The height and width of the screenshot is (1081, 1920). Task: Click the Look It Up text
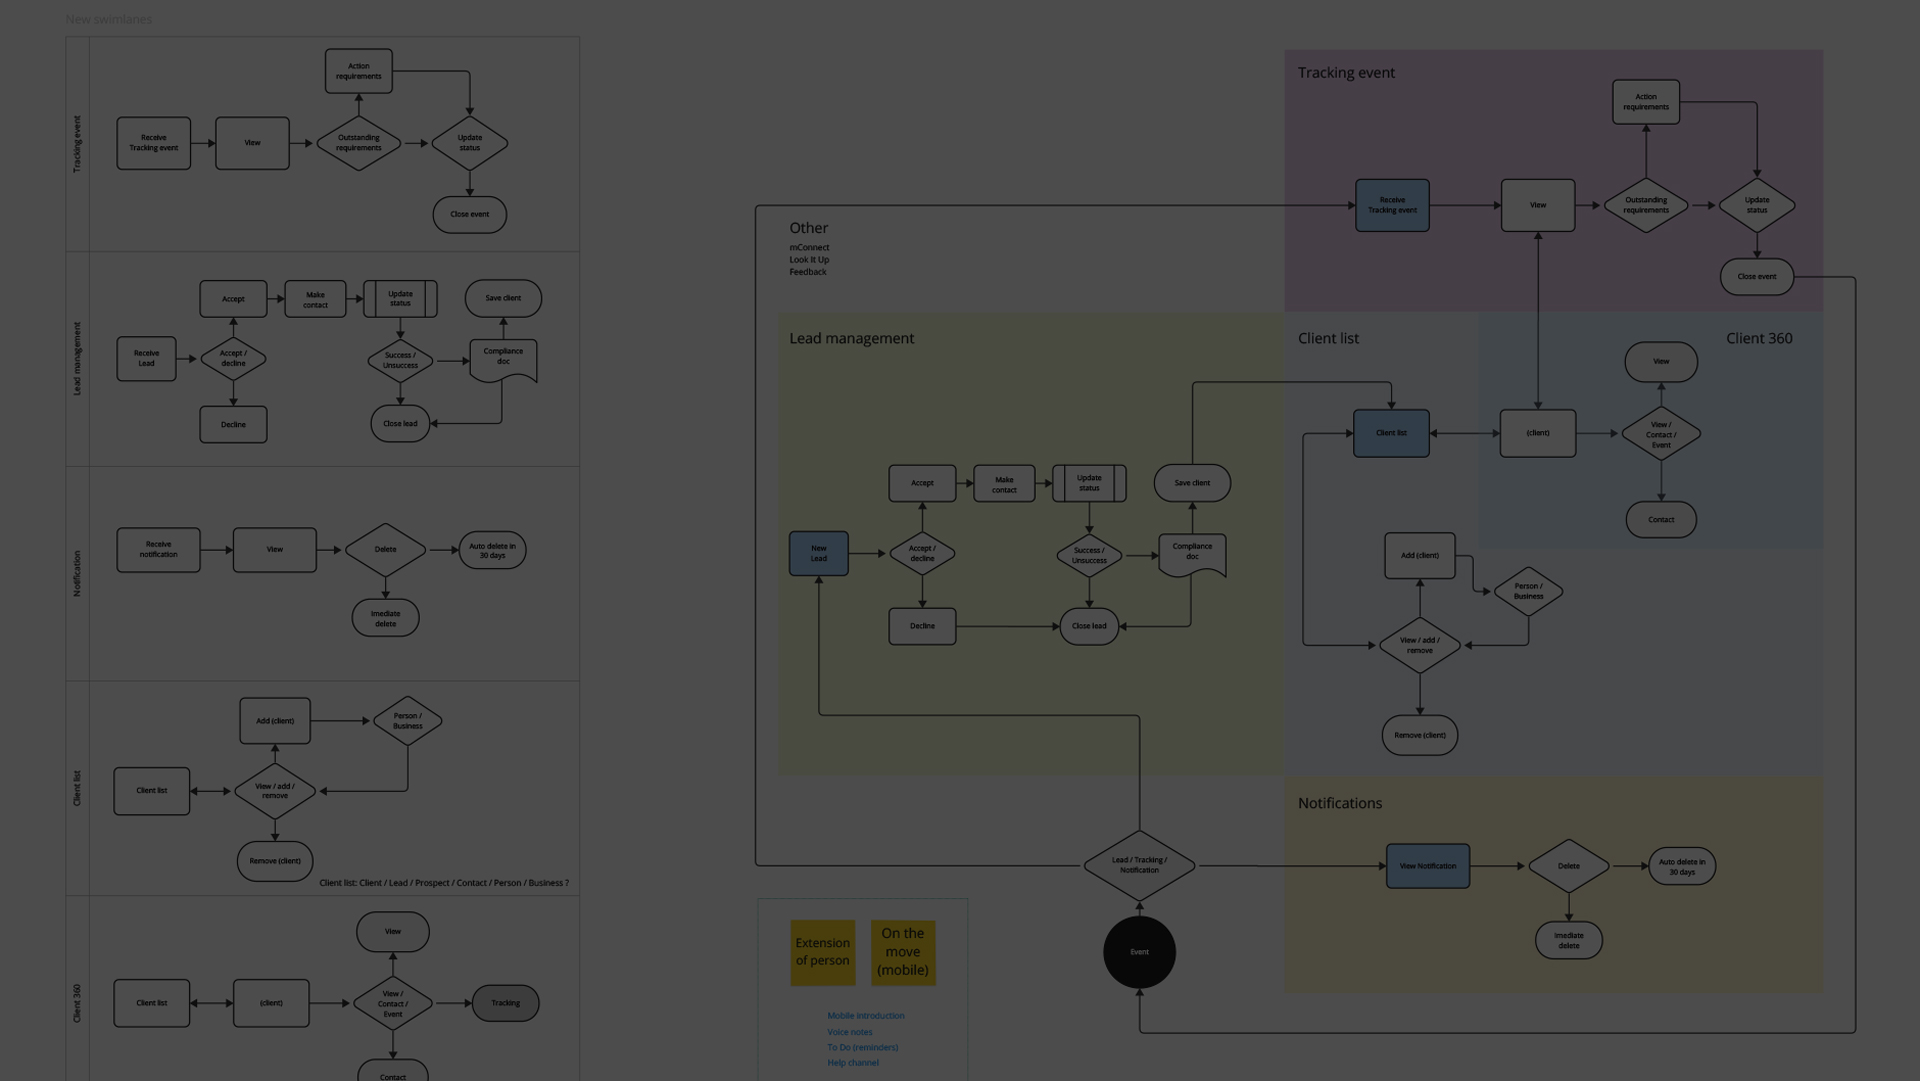[x=809, y=259]
